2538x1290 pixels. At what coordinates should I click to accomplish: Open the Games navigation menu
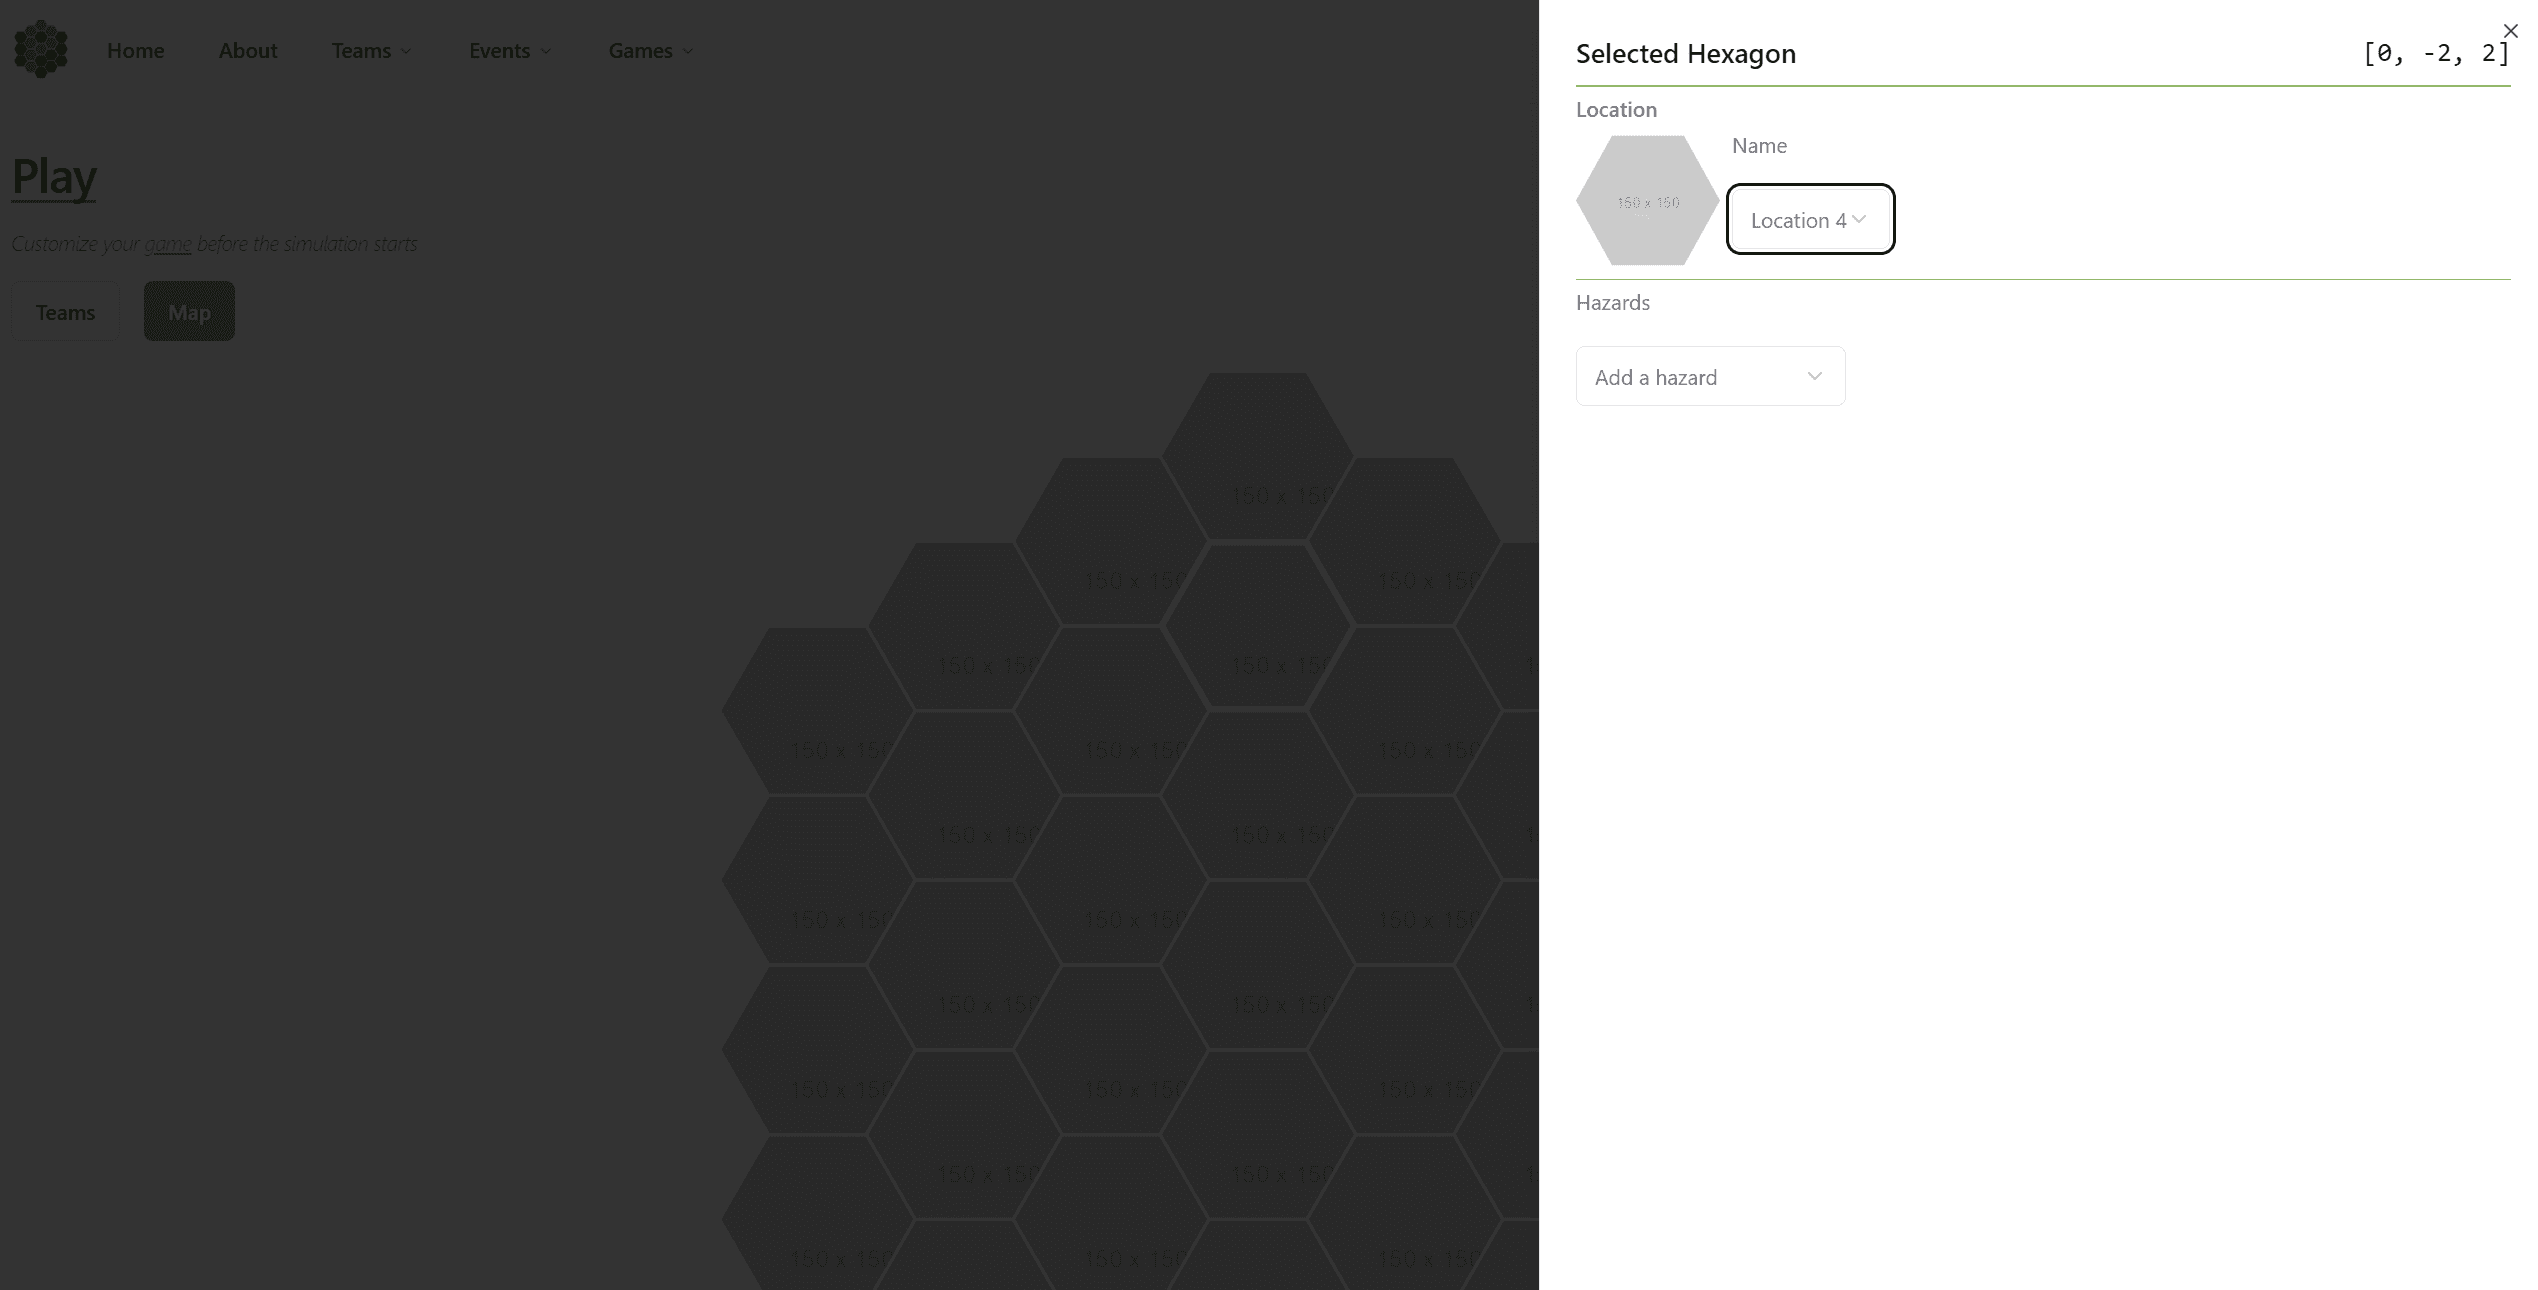[650, 49]
